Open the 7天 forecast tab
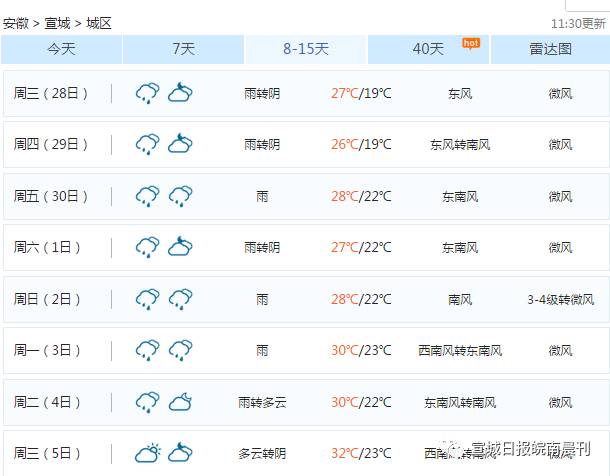This screenshot has width=610, height=476. click(x=183, y=49)
